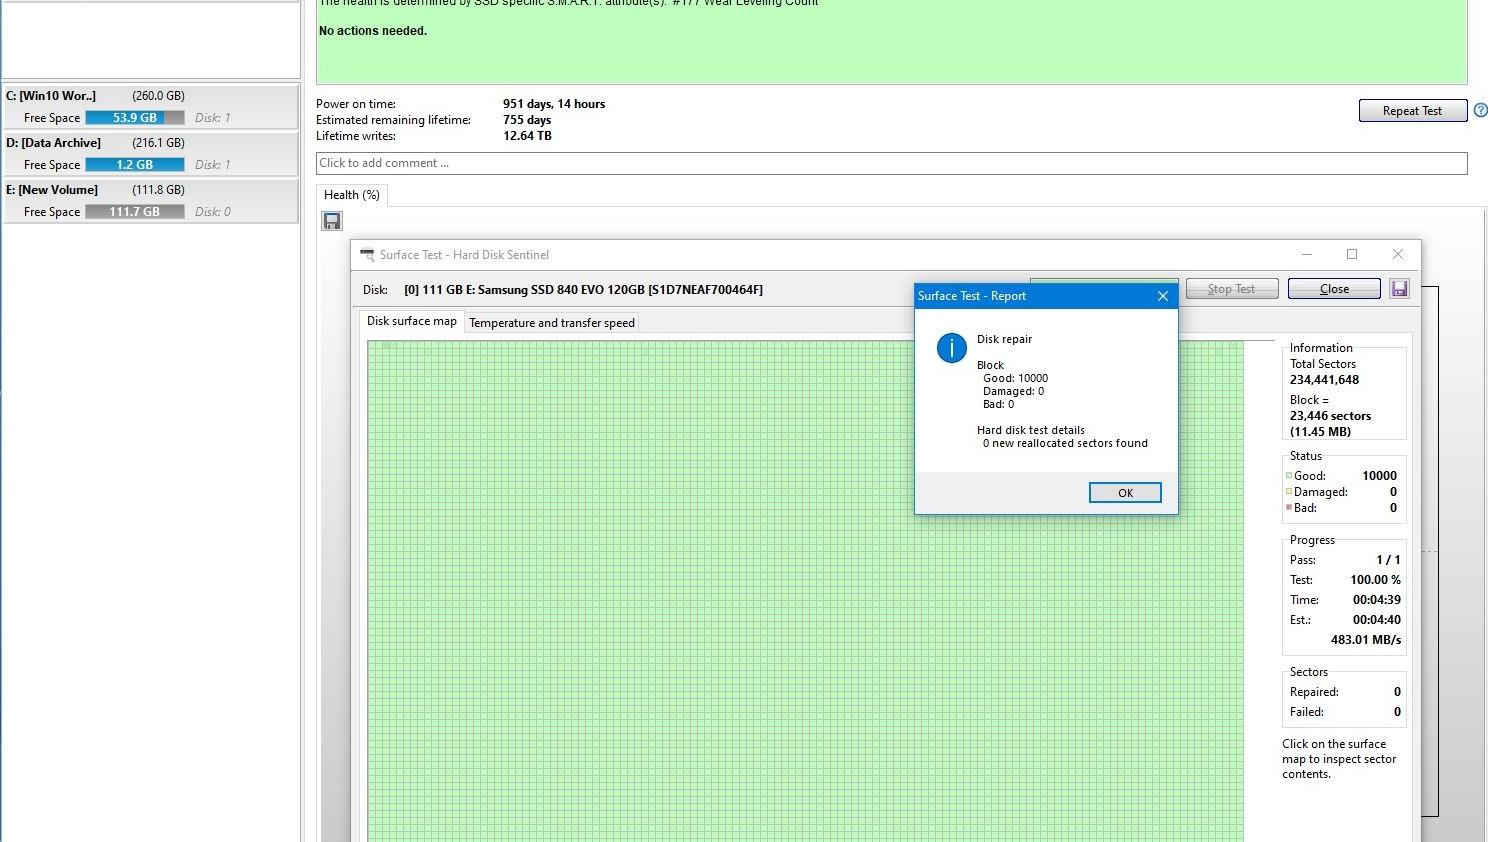The height and width of the screenshot is (842, 1496).
Task: Close the Surface Test Report dialog with X
Action: [x=1162, y=296]
